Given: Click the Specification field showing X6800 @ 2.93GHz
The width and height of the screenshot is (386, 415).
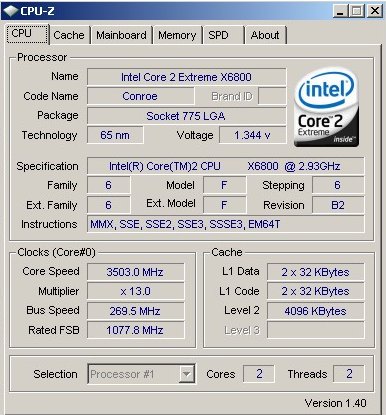Looking at the screenshot, I should coord(226,166).
